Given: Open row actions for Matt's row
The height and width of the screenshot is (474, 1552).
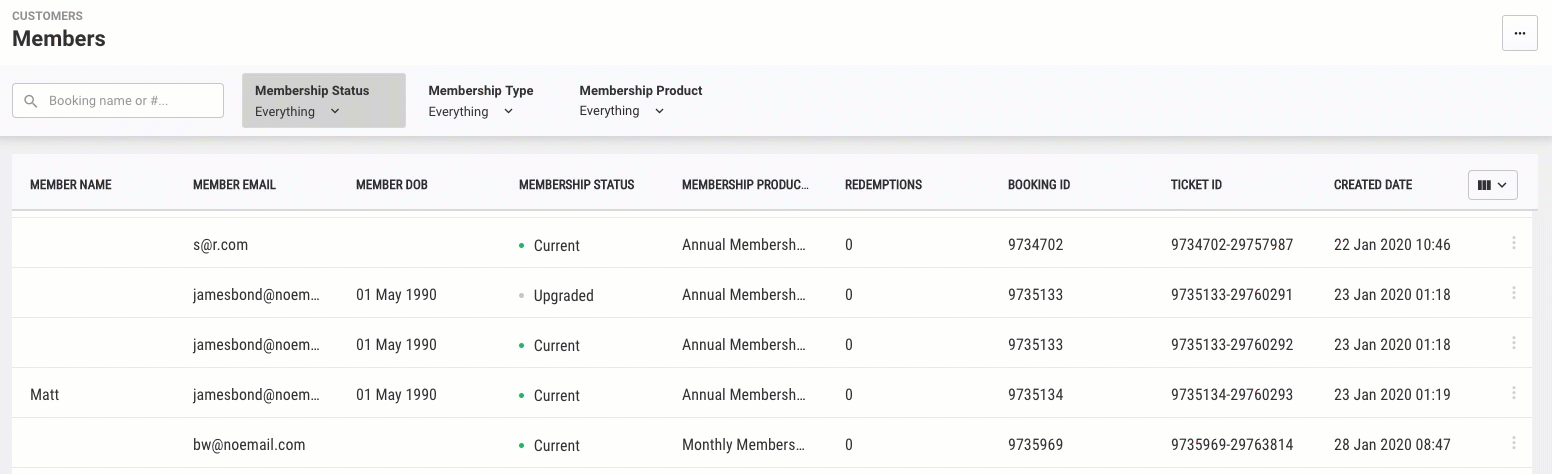Looking at the screenshot, I should pyautogui.click(x=1513, y=393).
